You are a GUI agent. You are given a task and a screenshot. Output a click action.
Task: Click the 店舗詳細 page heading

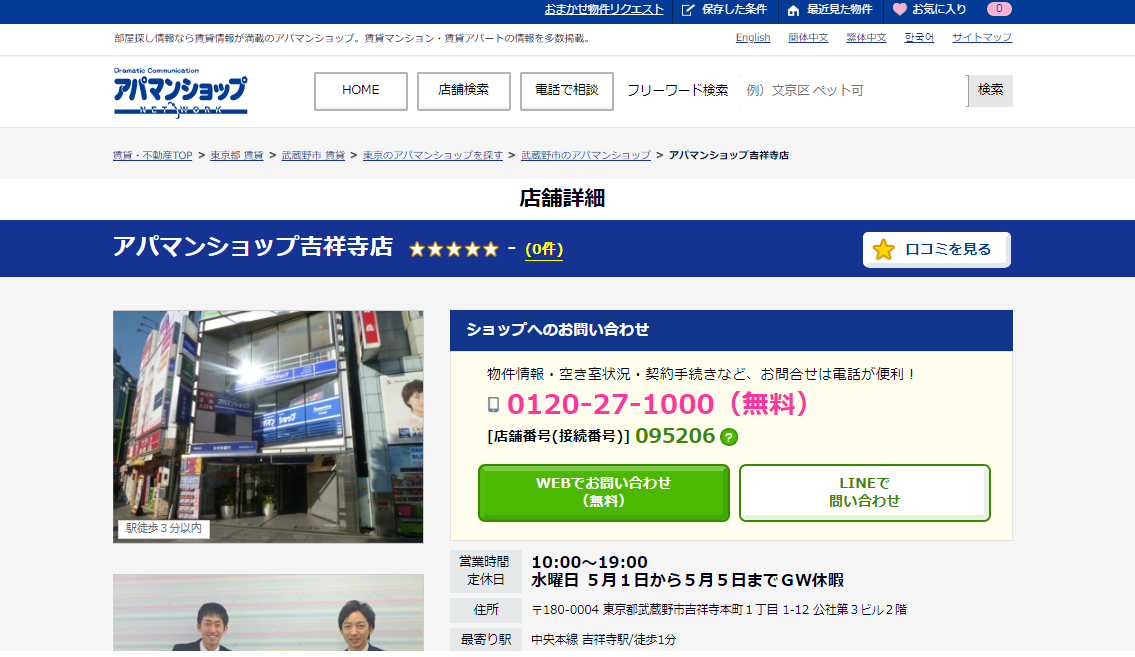point(562,198)
